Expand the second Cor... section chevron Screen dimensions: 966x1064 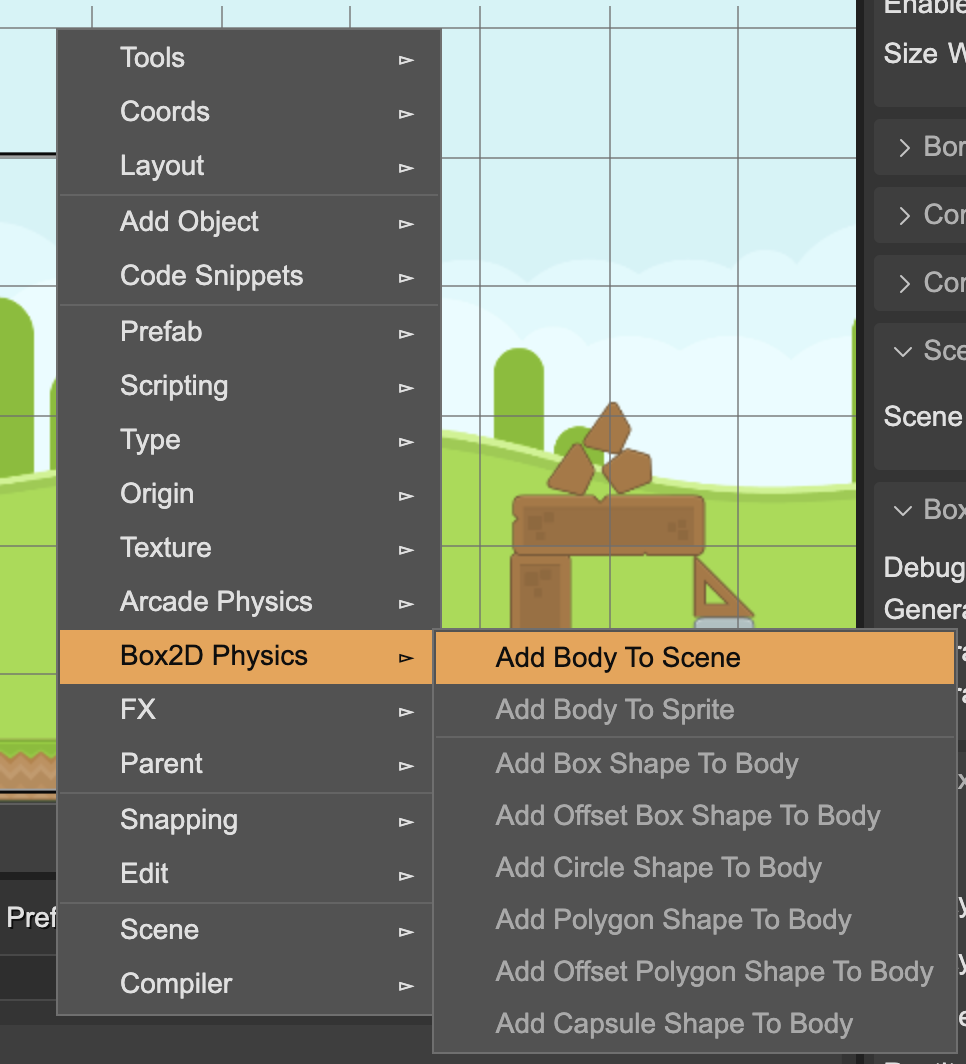[x=904, y=284]
